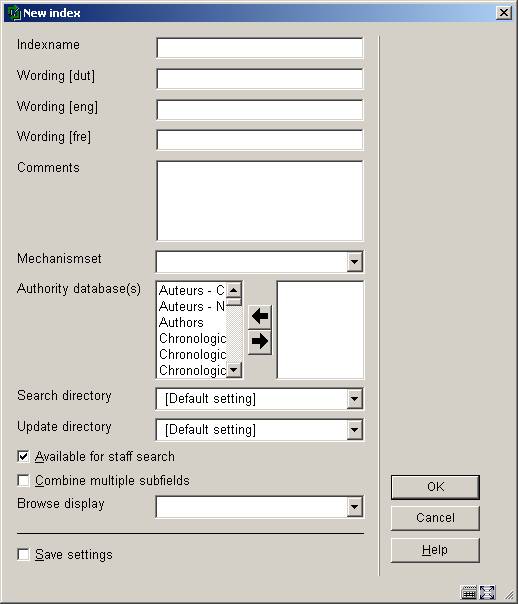Open the Mechanismset dropdown
The height and width of the screenshot is (604, 518).
coord(354,262)
